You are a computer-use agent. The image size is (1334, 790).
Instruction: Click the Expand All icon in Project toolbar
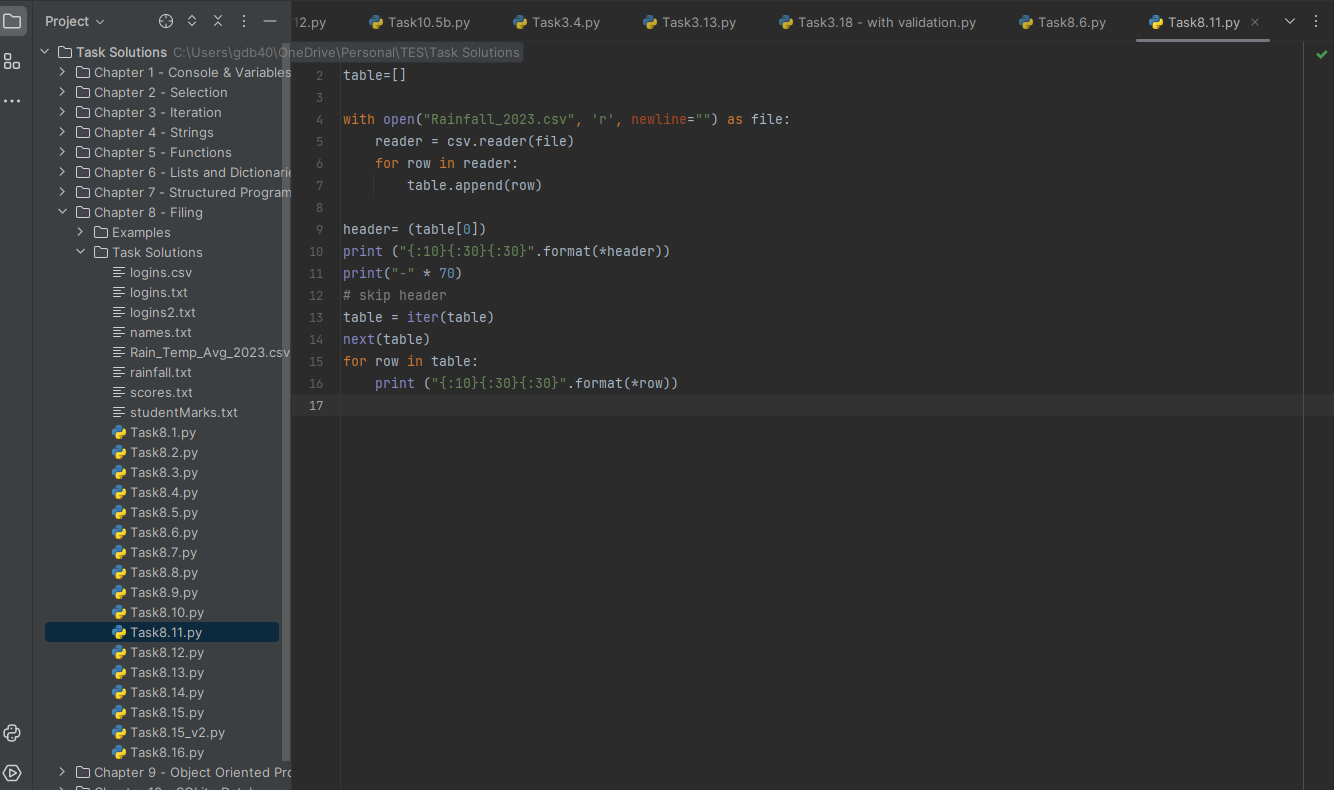coord(192,20)
